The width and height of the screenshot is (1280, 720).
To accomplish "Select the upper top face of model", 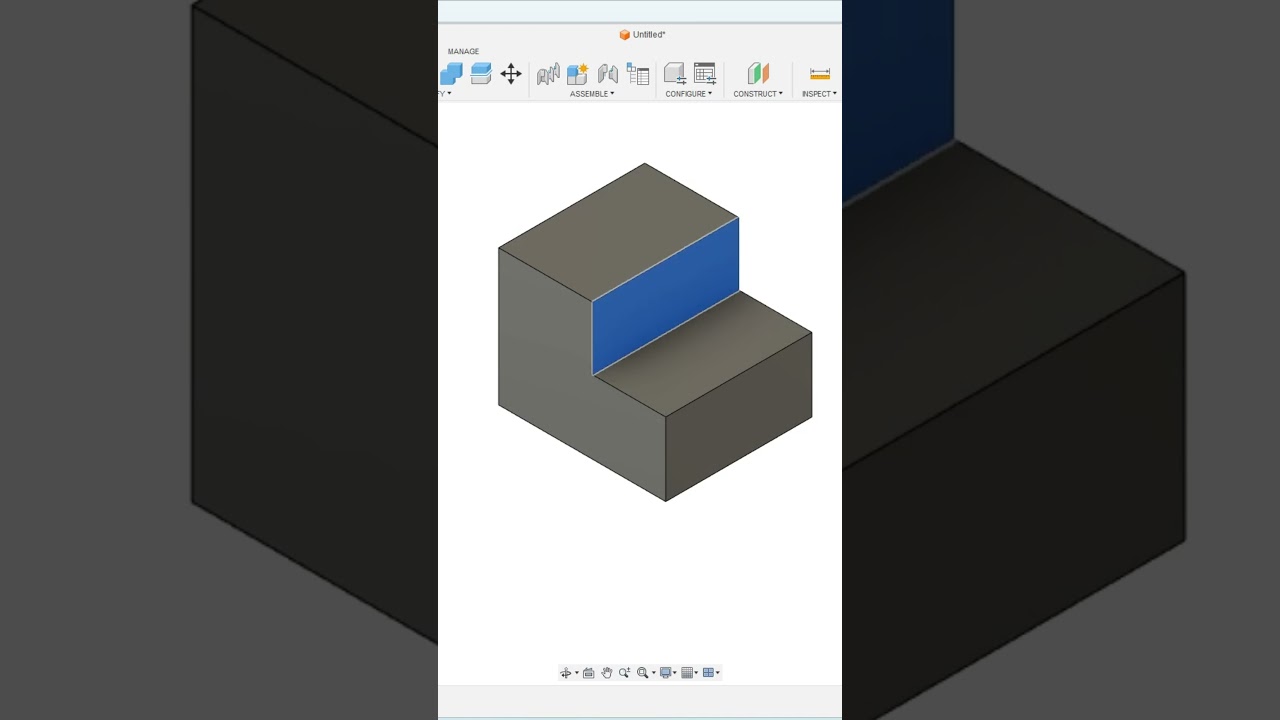I will point(620,232).
